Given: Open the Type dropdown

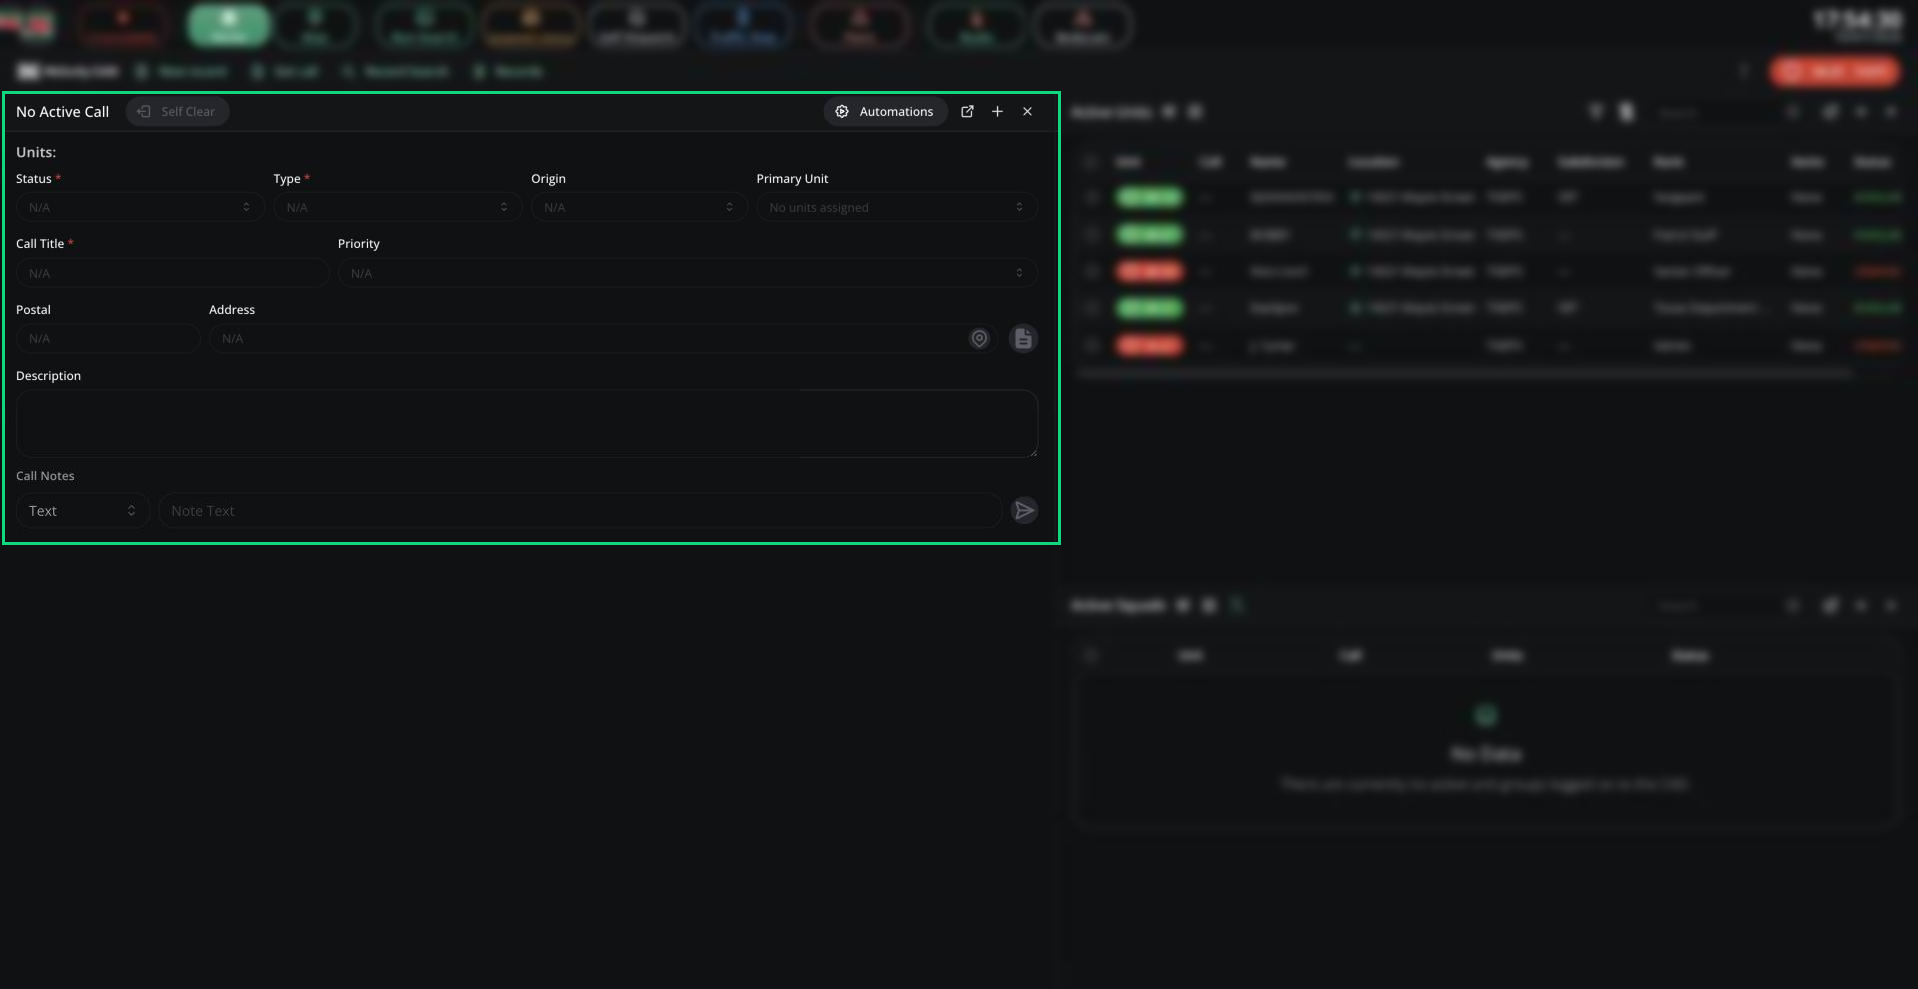Looking at the screenshot, I should 397,207.
